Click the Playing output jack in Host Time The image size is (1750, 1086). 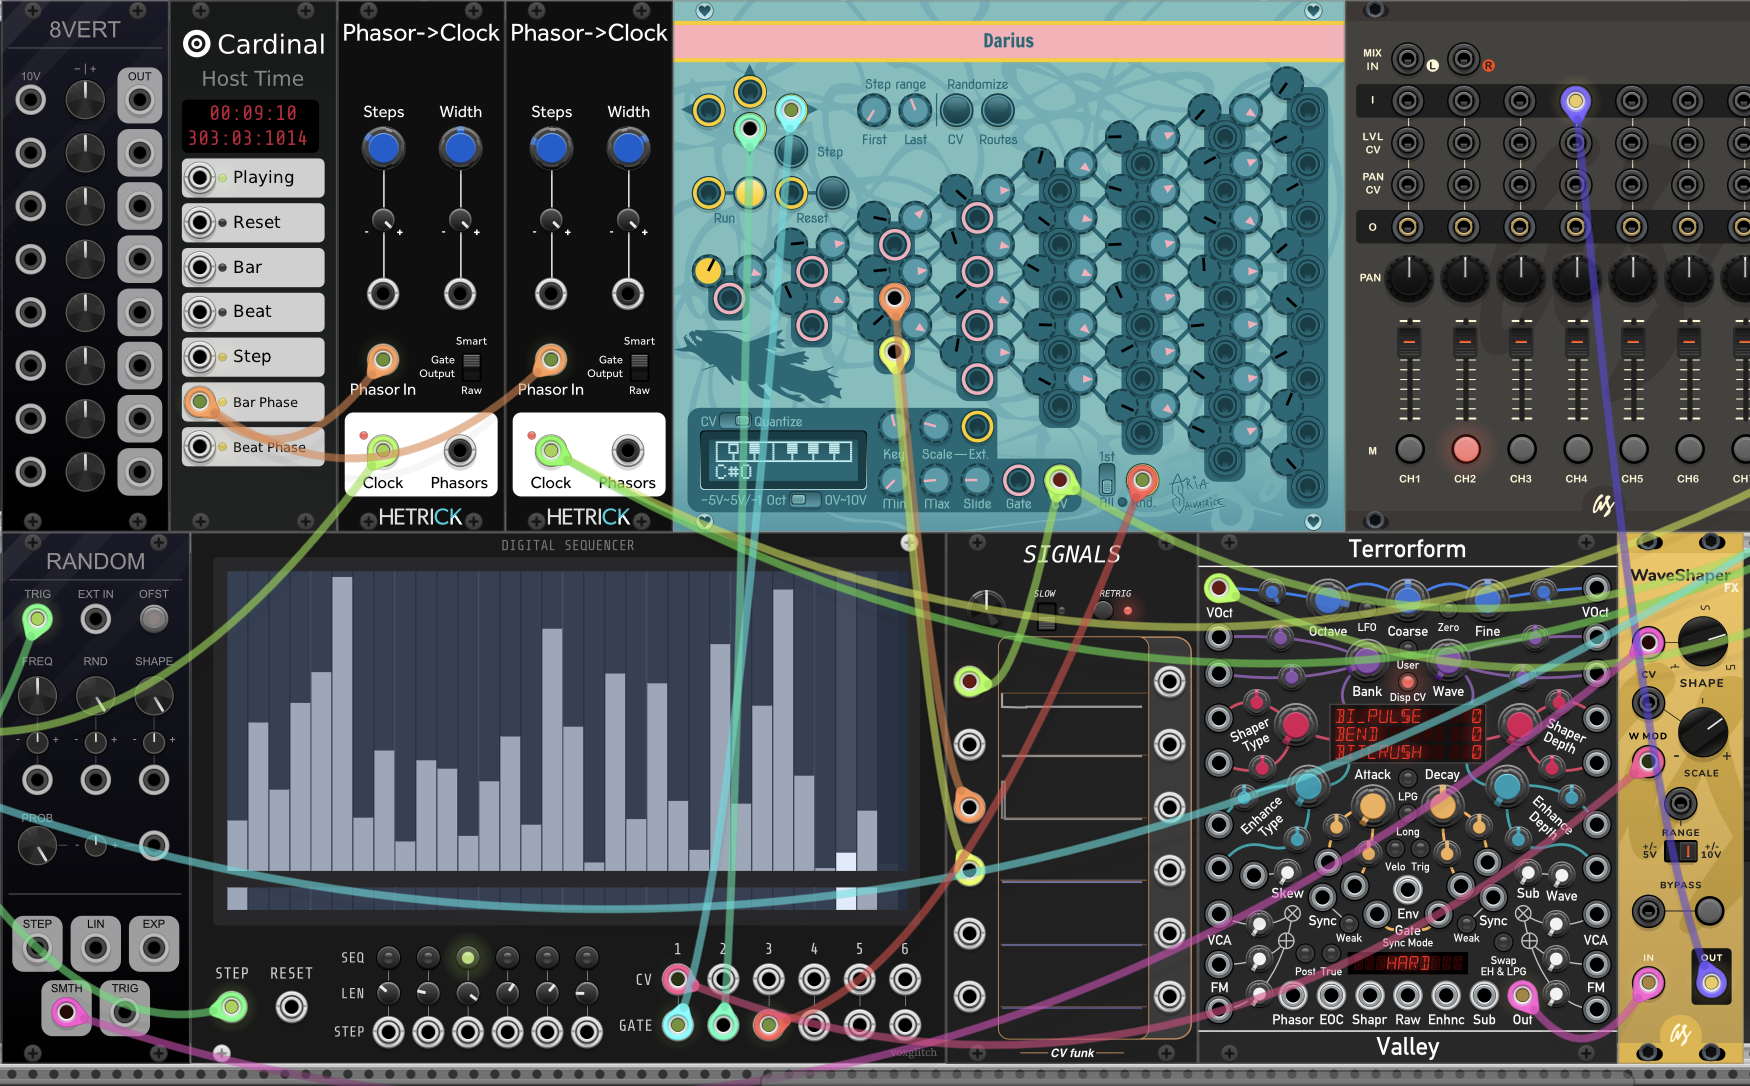(200, 178)
